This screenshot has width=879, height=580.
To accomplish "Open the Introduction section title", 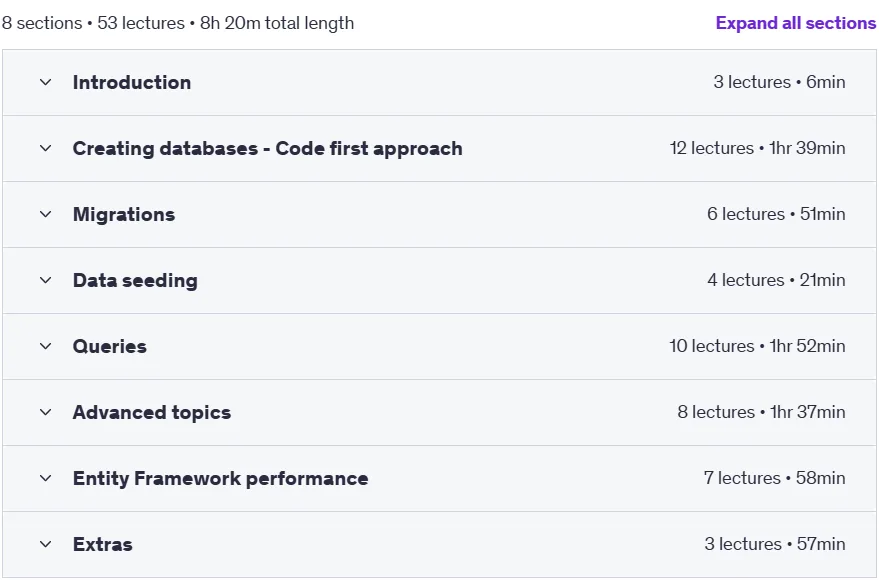I will 132,82.
